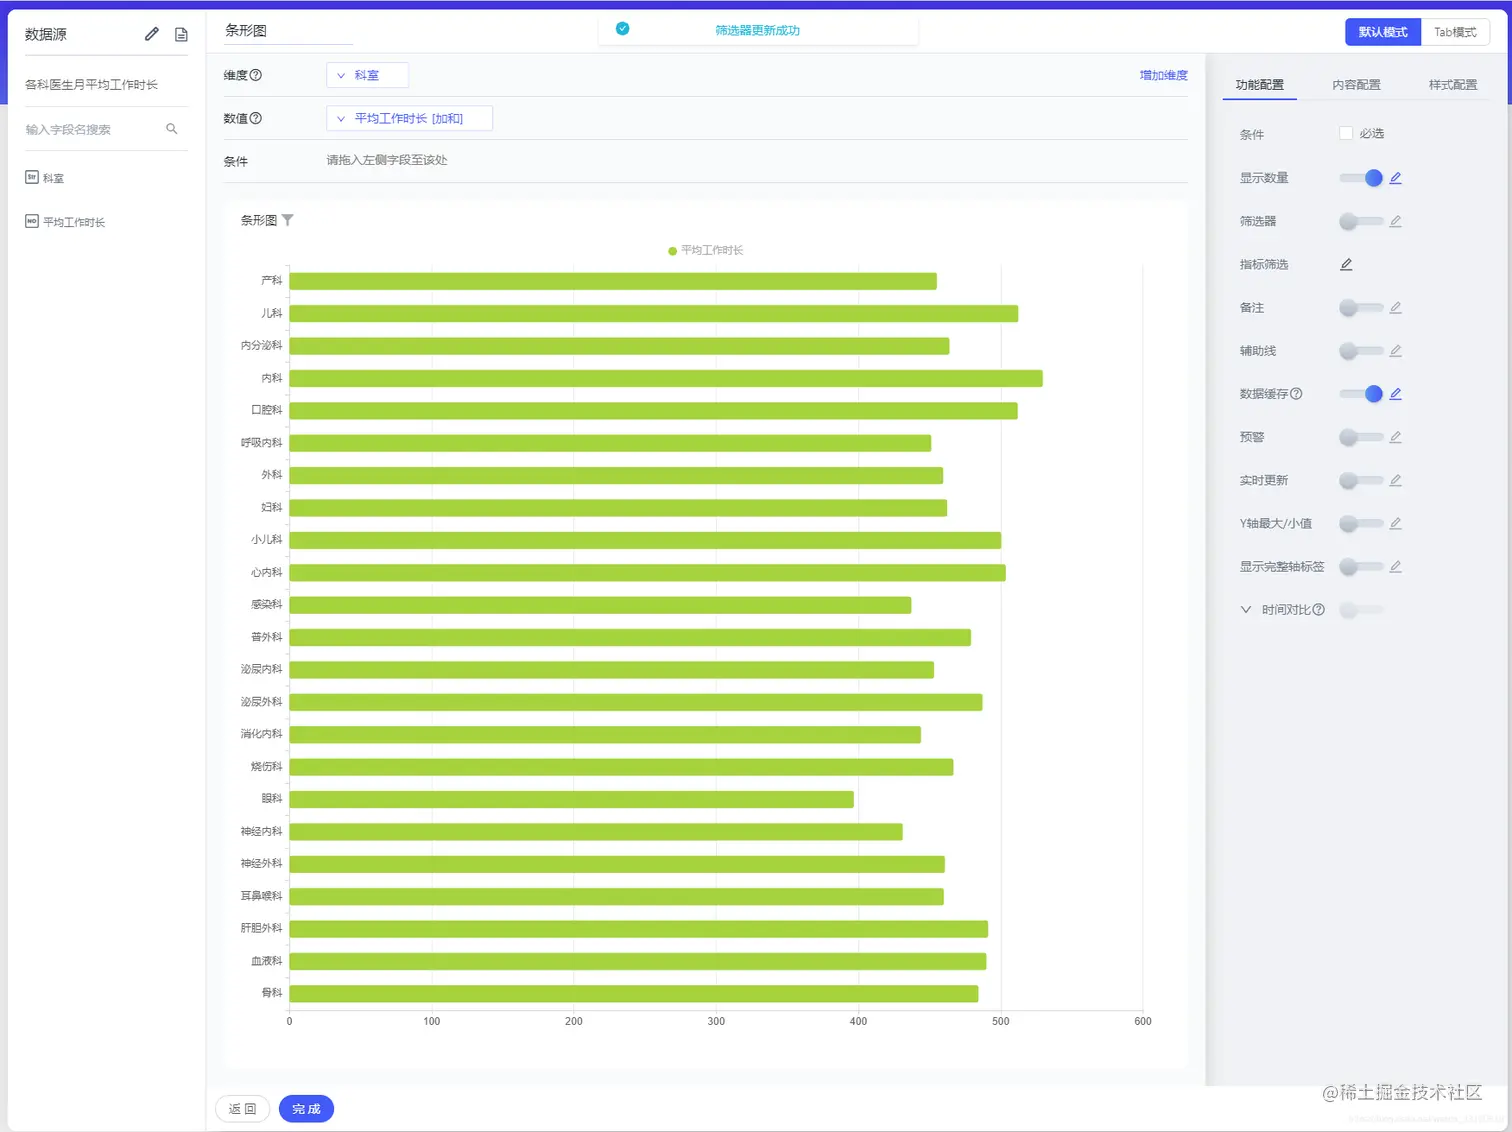Screen dimensions: 1512x1132
Task: Click the 请拖入左侧字段至该处 condition drop area
Action: tap(387, 160)
